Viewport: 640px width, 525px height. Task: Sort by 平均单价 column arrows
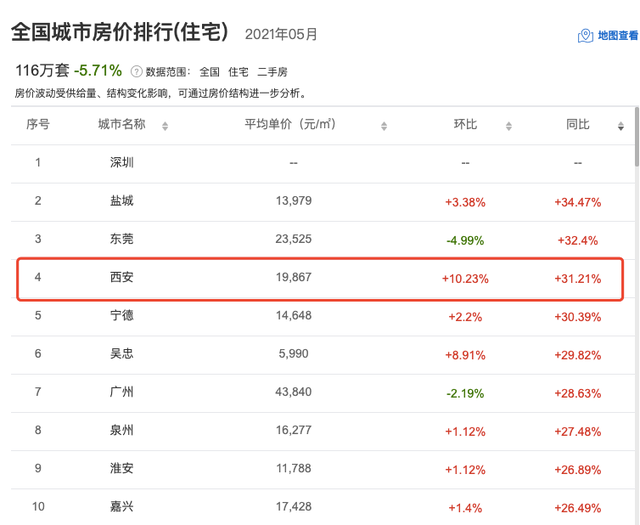tap(384, 126)
